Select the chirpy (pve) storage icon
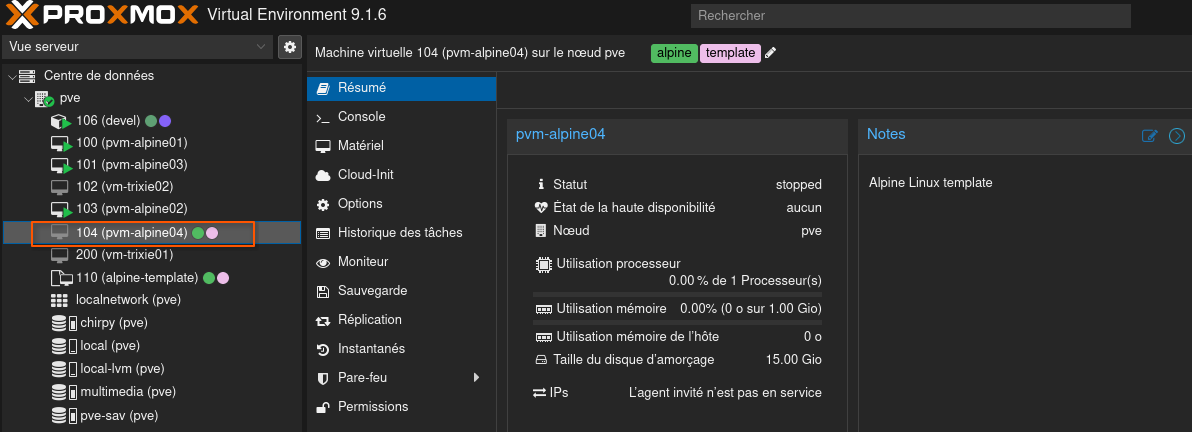This screenshot has height=432, width=1192. 63,323
